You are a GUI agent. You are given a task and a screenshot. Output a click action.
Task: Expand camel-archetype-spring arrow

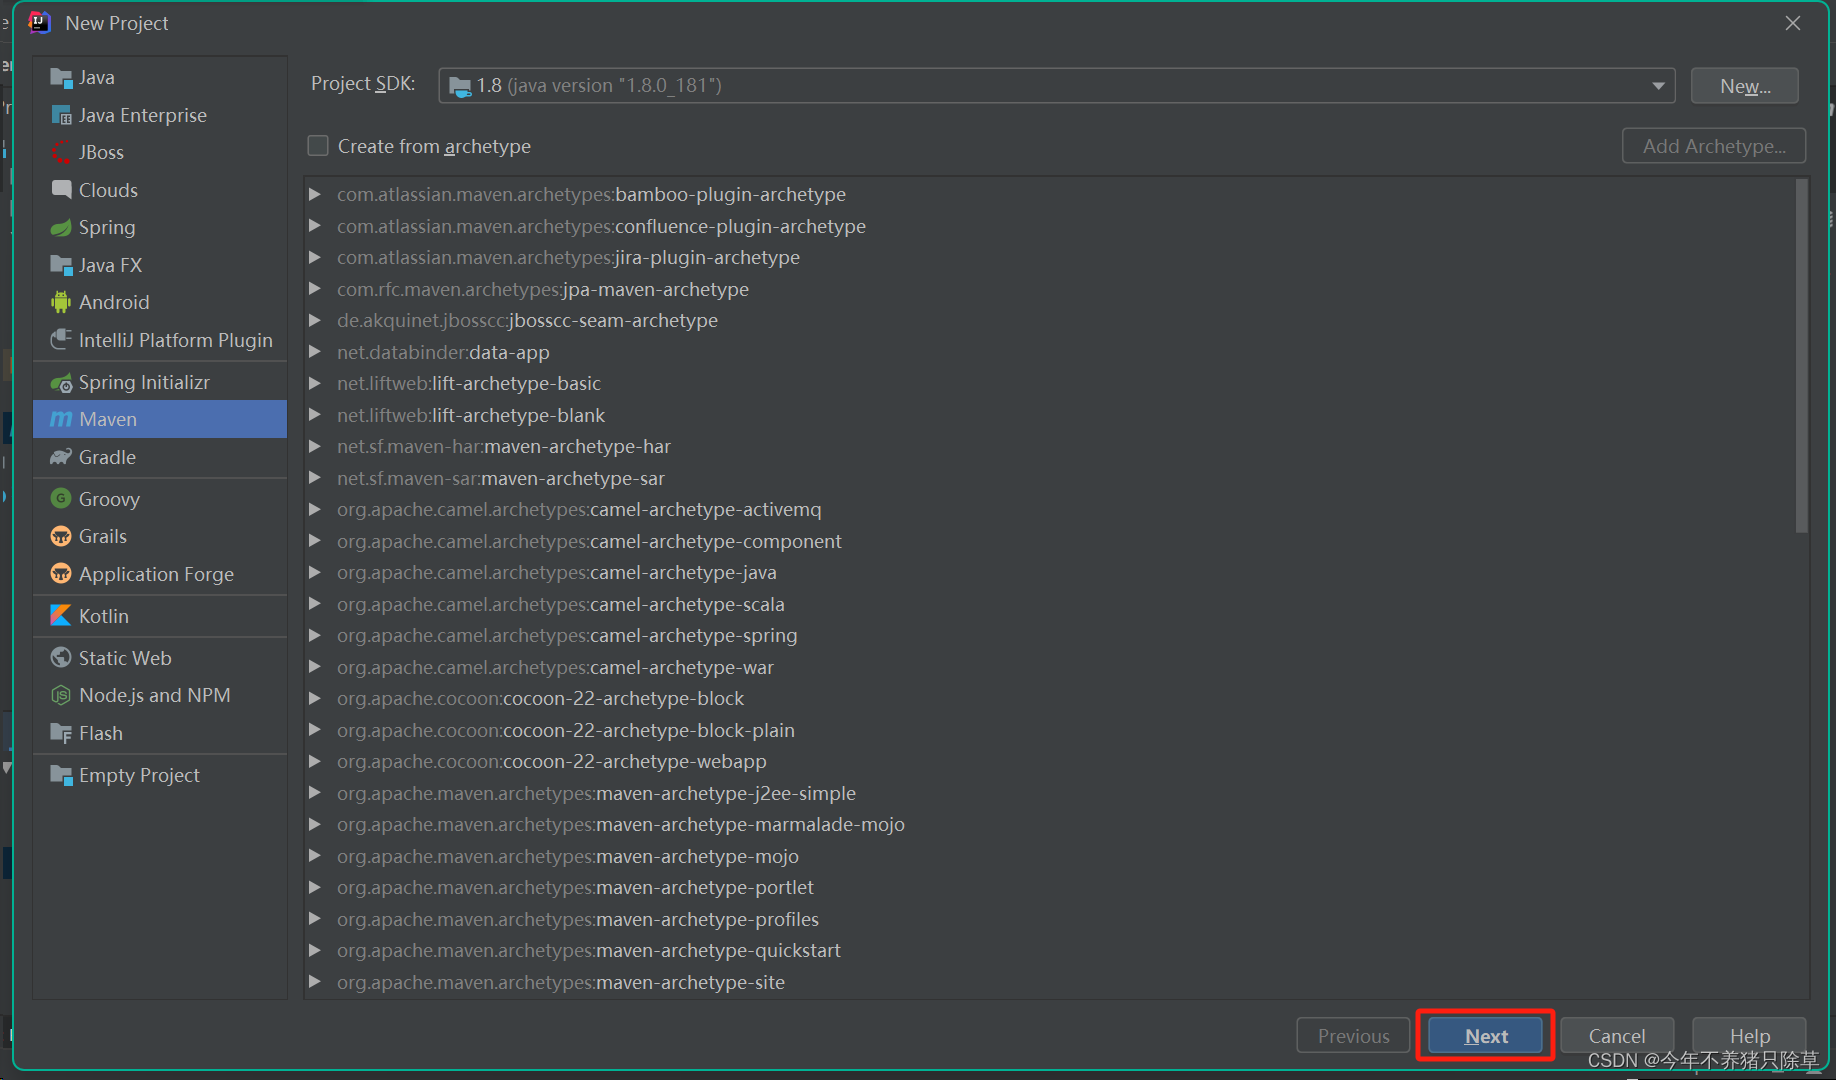[x=315, y=635]
